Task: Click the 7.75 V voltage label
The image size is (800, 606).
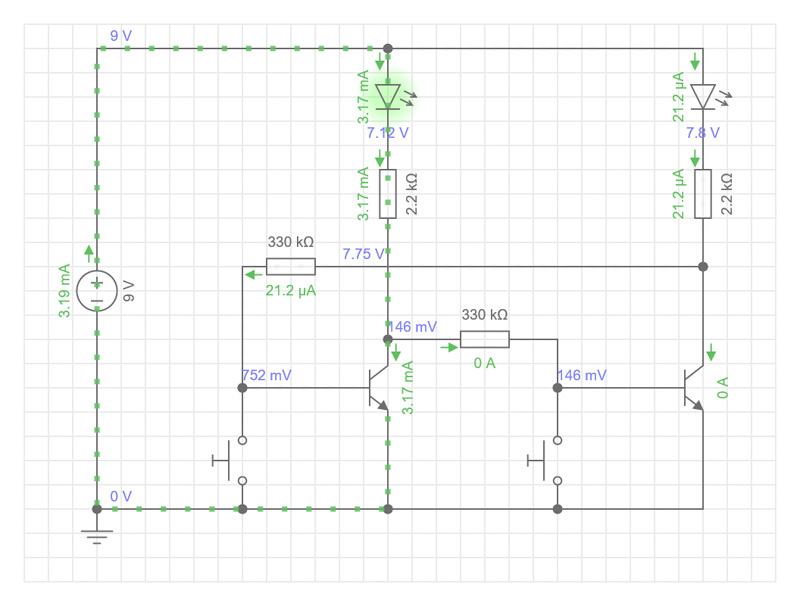Action: pyautogui.click(x=363, y=254)
